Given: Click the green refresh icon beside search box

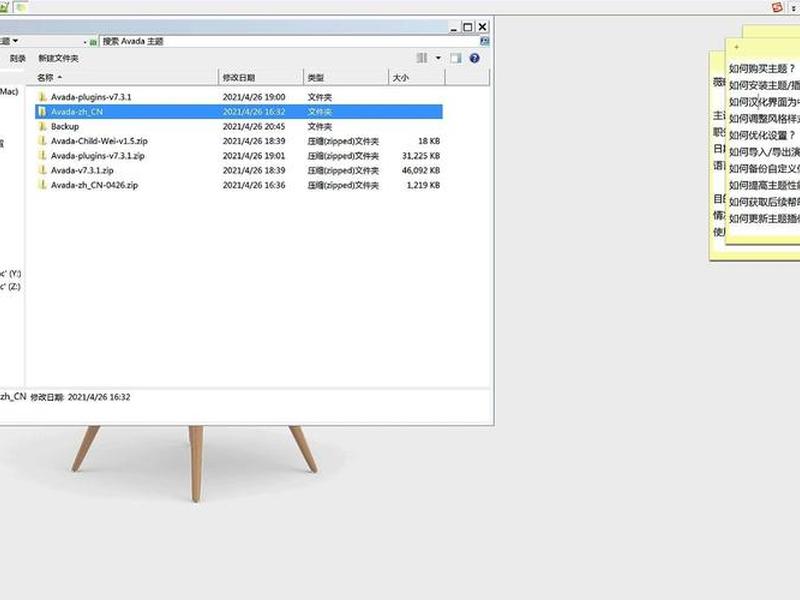Looking at the screenshot, I should click(93, 42).
